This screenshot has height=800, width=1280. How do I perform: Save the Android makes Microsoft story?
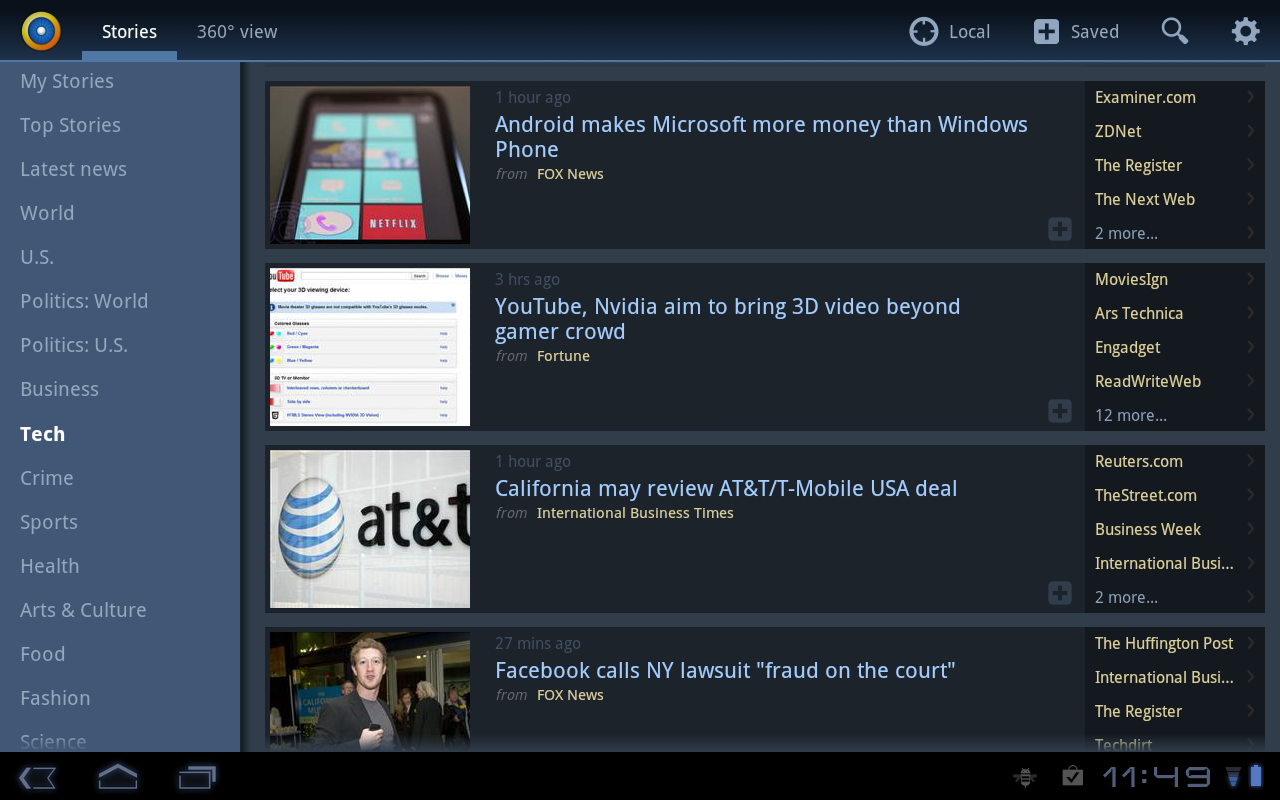(1059, 229)
